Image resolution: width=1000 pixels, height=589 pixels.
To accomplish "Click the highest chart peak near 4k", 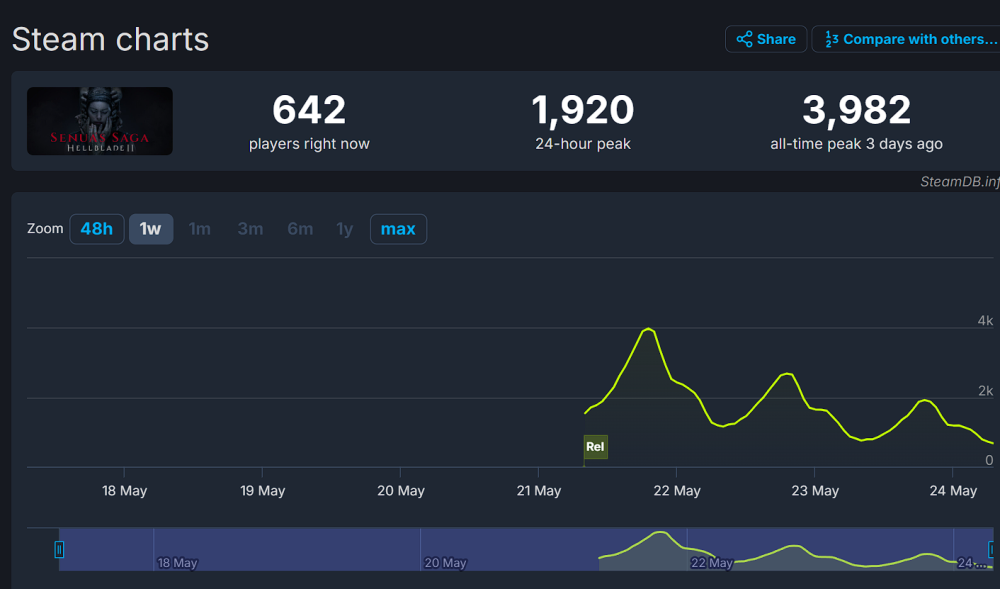I will (x=648, y=329).
